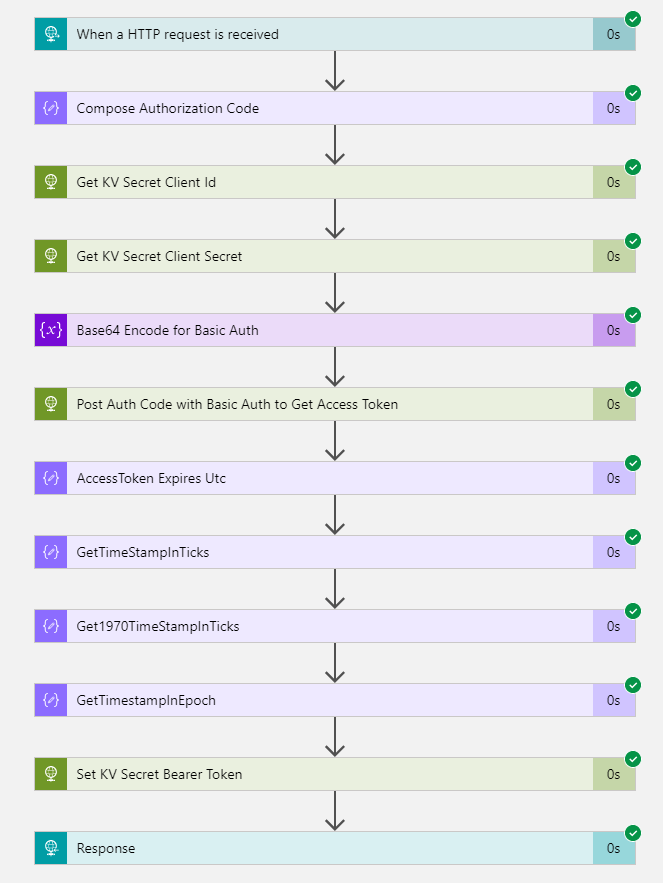The width and height of the screenshot is (663, 883).
Task: Click the Compose Authorization Code icon
Action: [x=51, y=108]
